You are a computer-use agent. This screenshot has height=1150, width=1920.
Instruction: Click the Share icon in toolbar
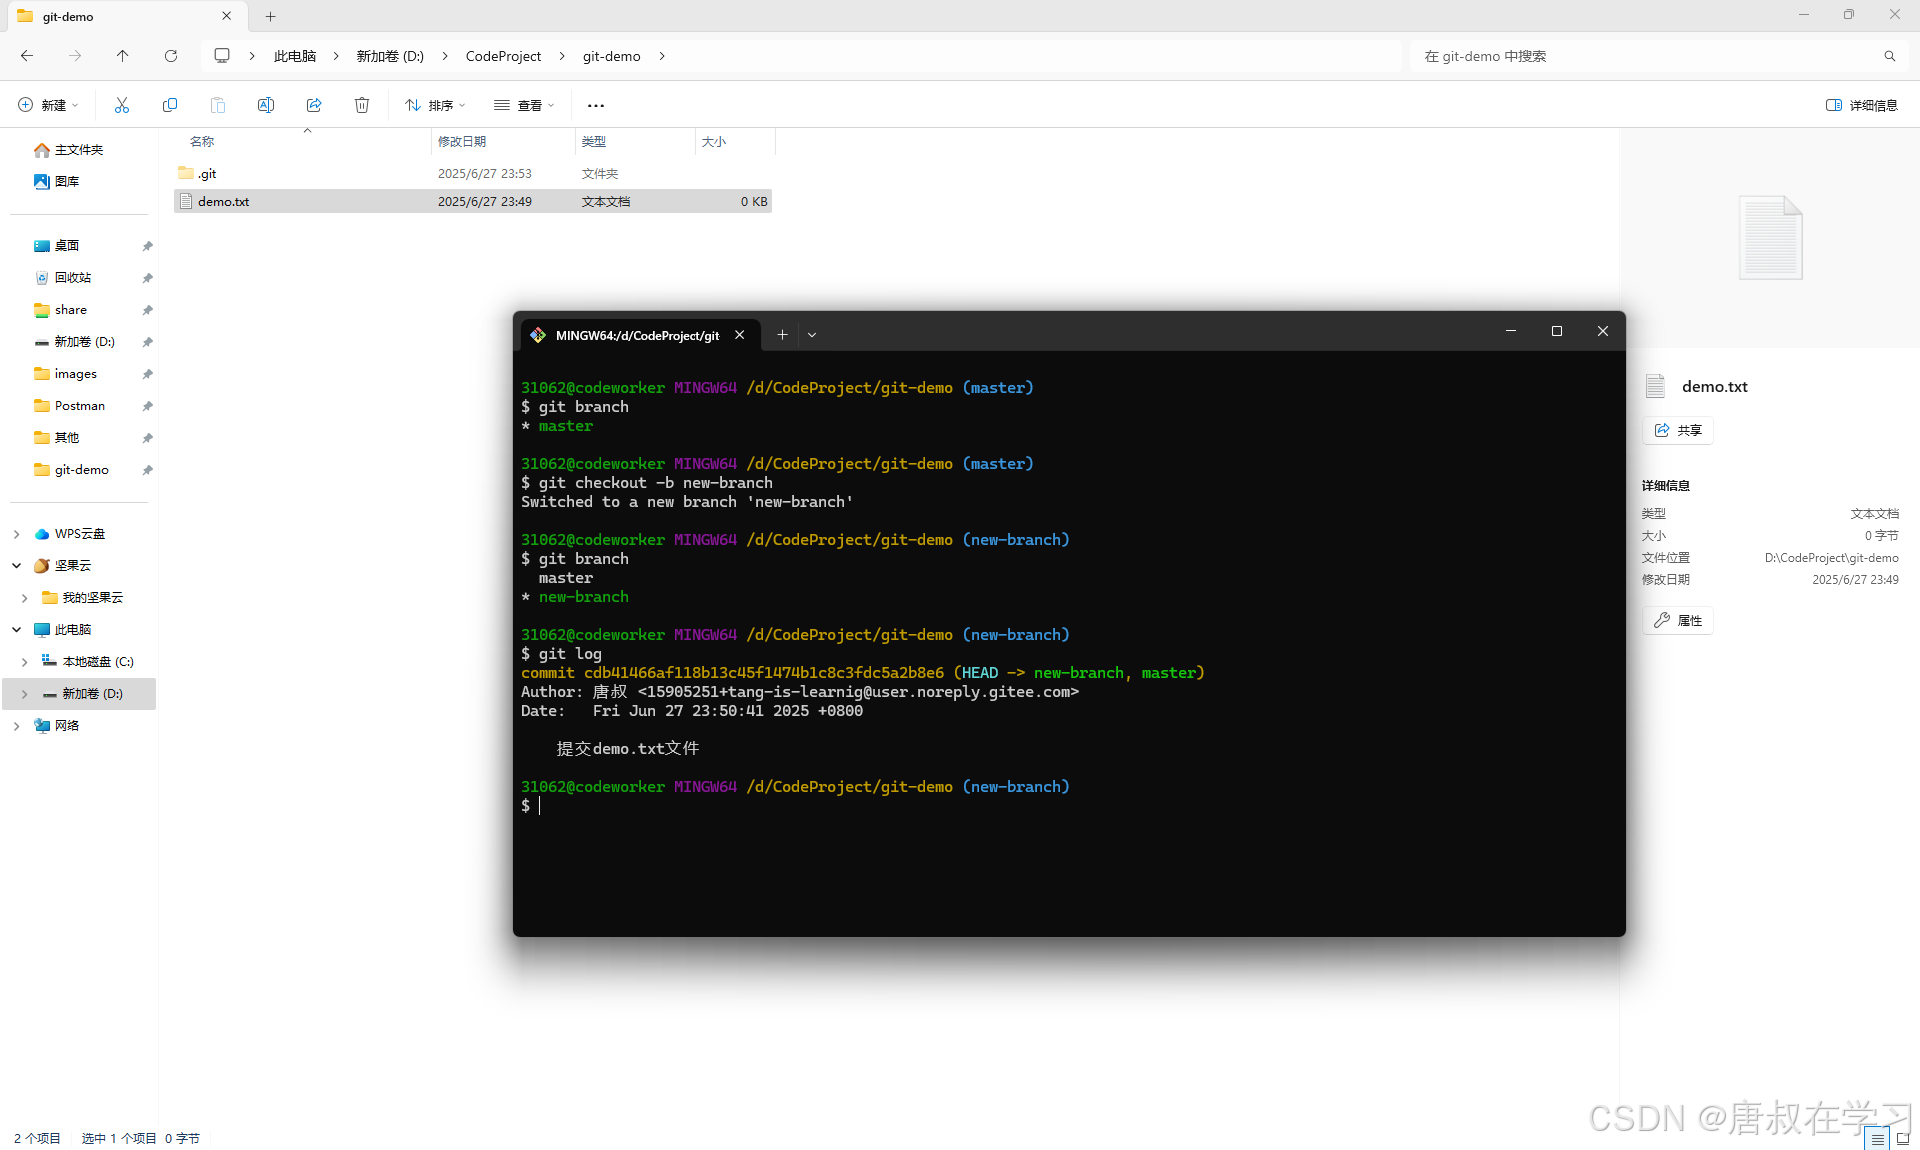coord(314,105)
